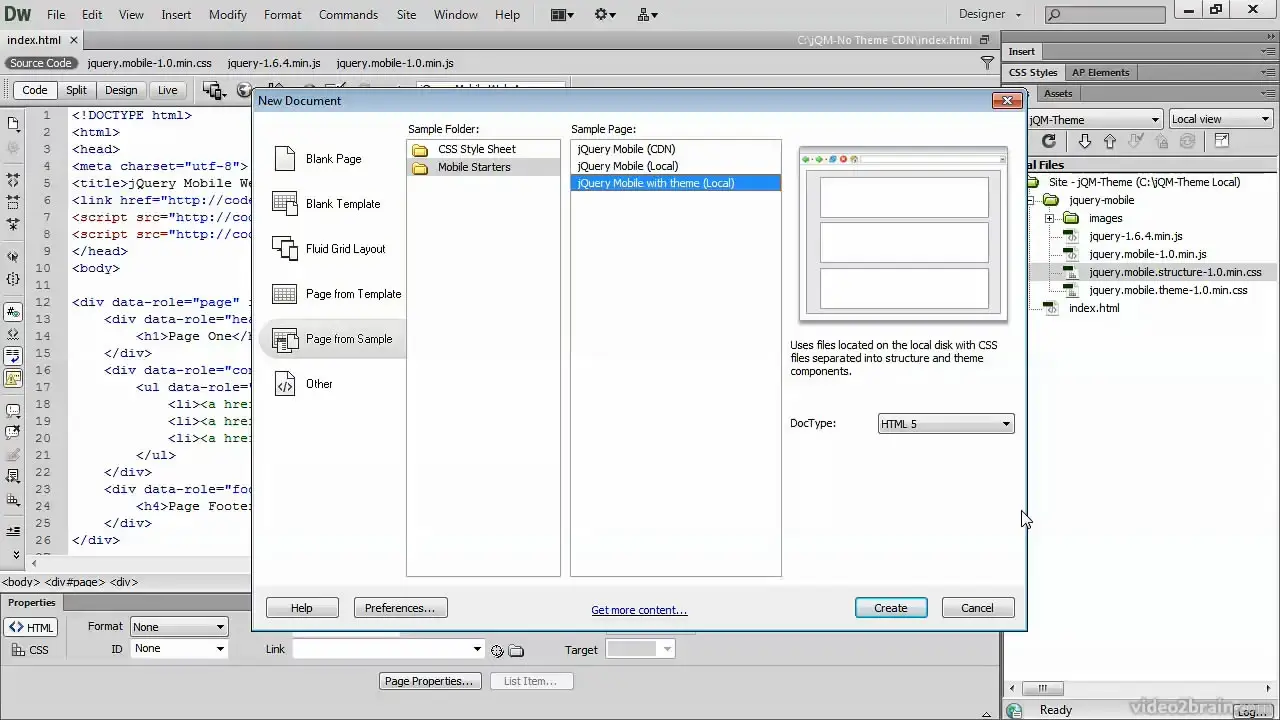
Task: Click the Get more content link
Action: [x=639, y=609]
